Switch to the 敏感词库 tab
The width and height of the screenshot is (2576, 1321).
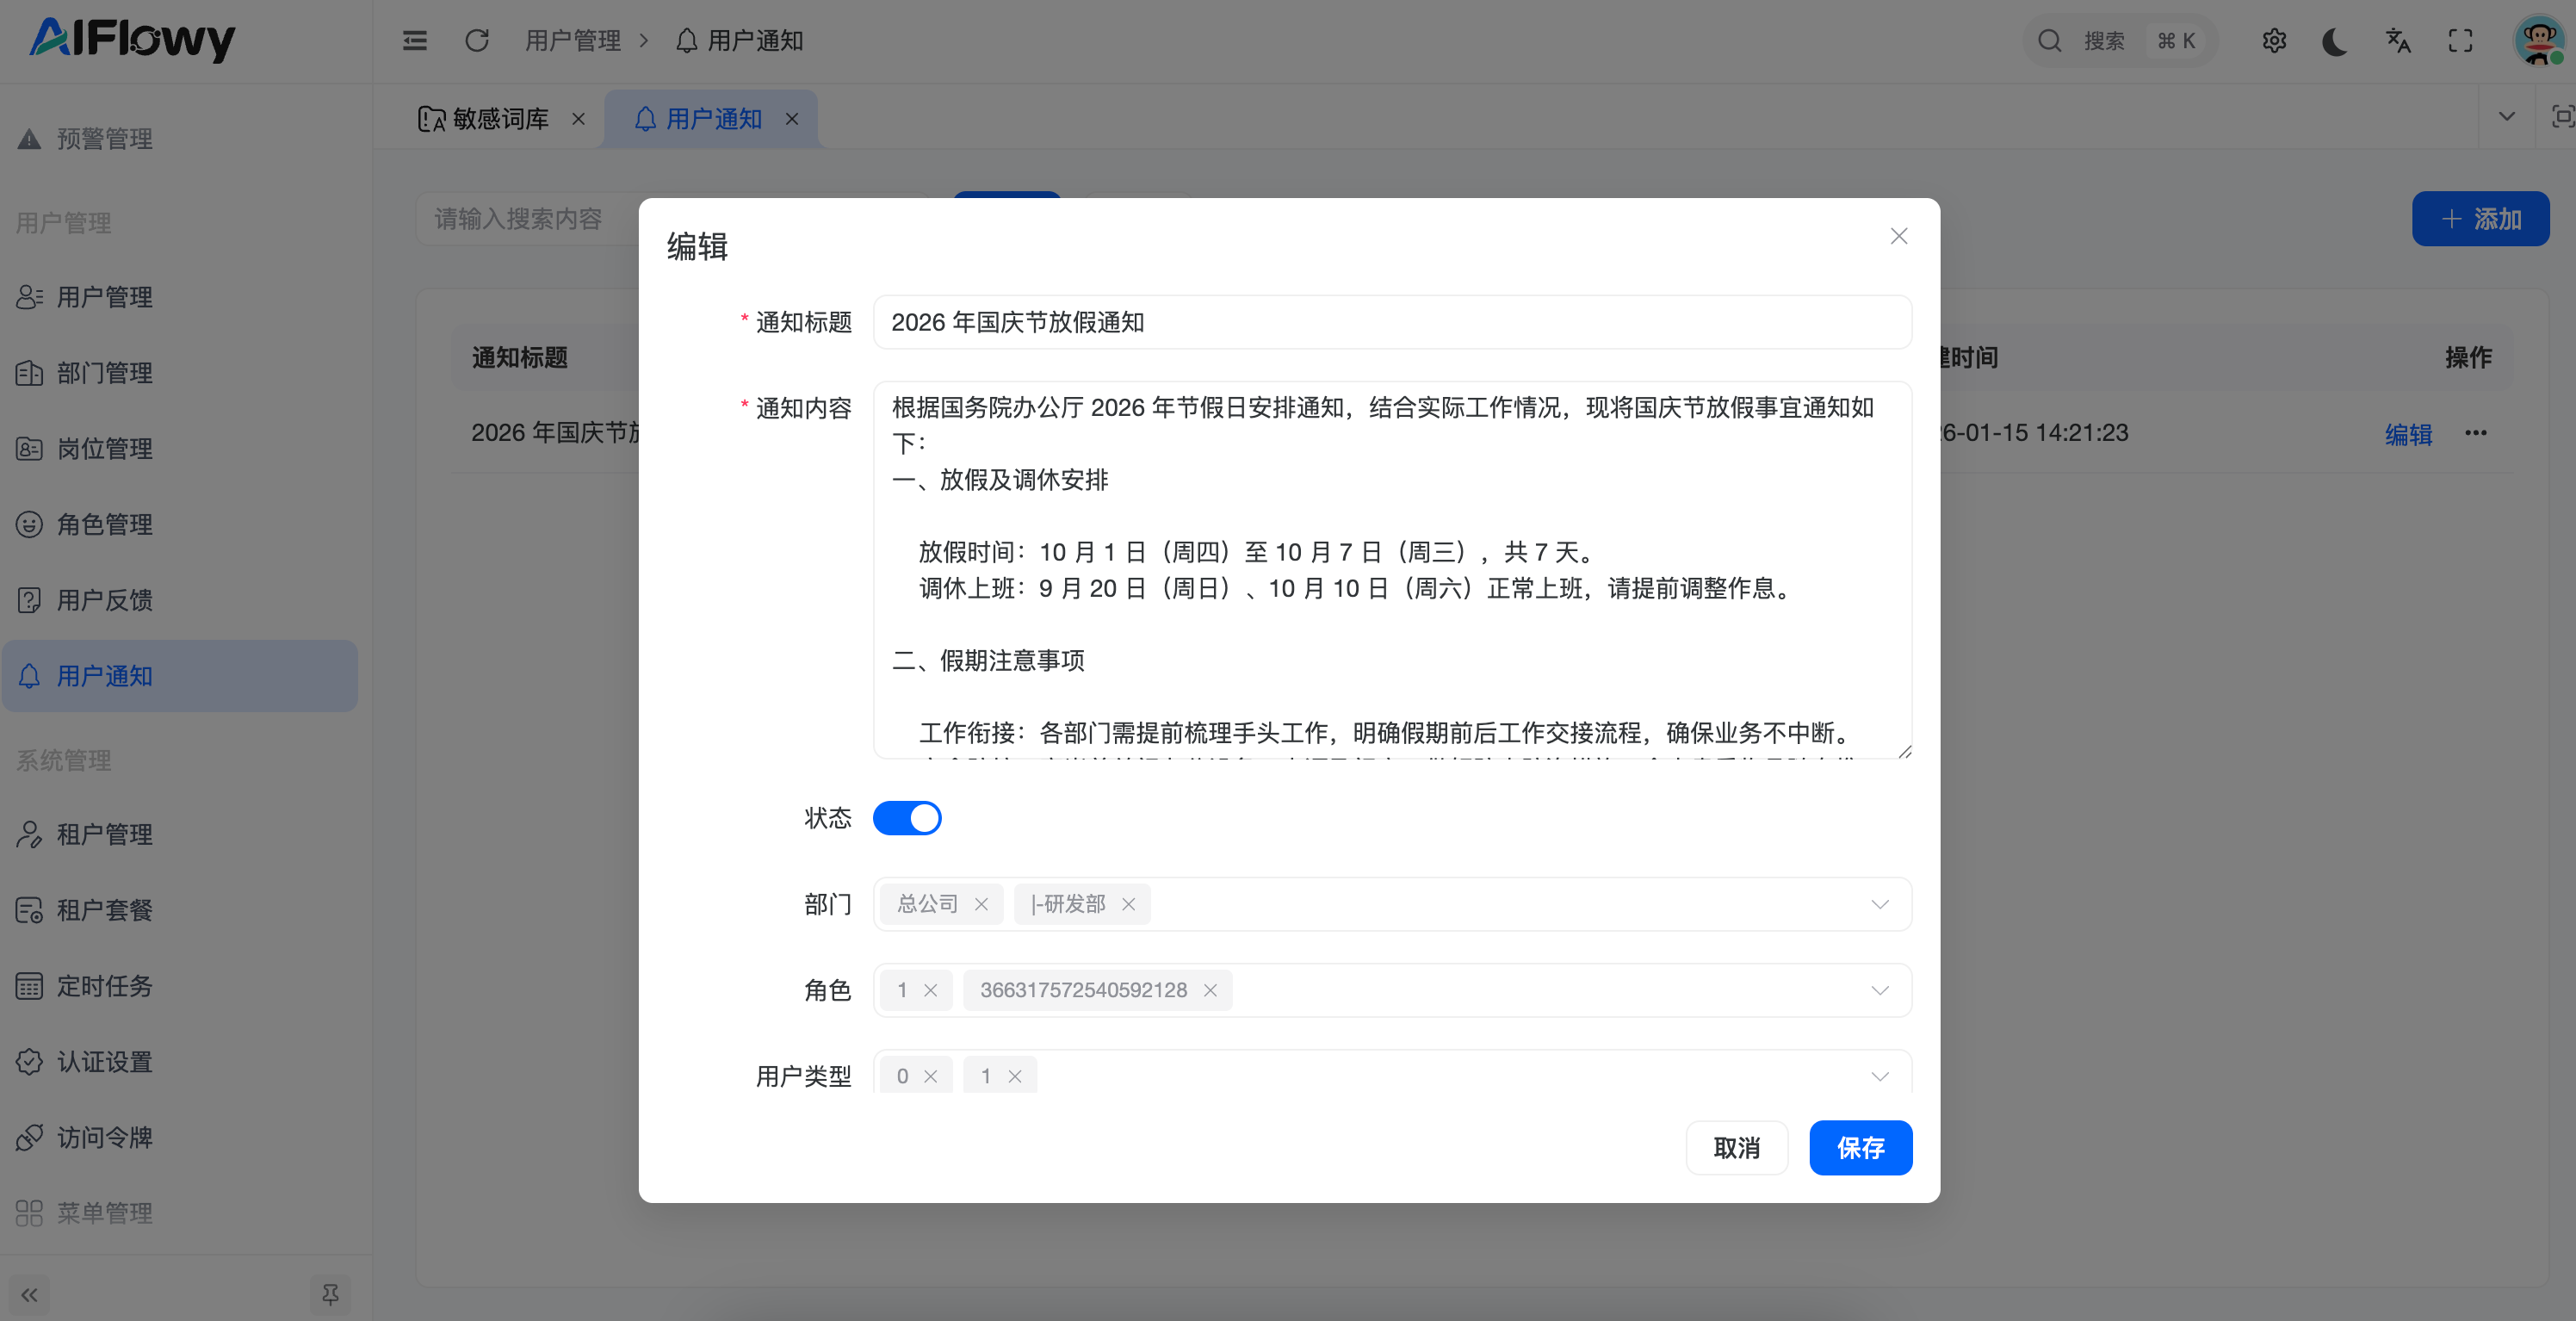pyautogui.click(x=499, y=119)
